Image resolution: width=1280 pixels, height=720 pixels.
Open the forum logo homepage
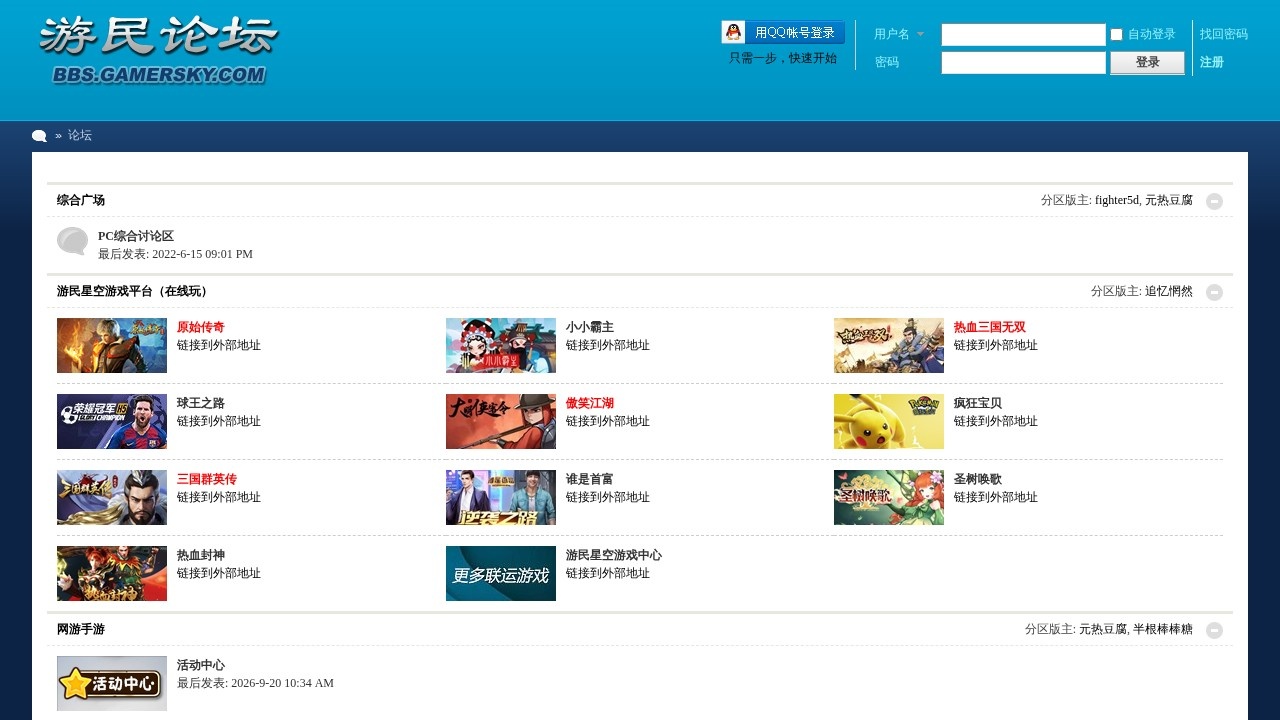click(x=158, y=51)
